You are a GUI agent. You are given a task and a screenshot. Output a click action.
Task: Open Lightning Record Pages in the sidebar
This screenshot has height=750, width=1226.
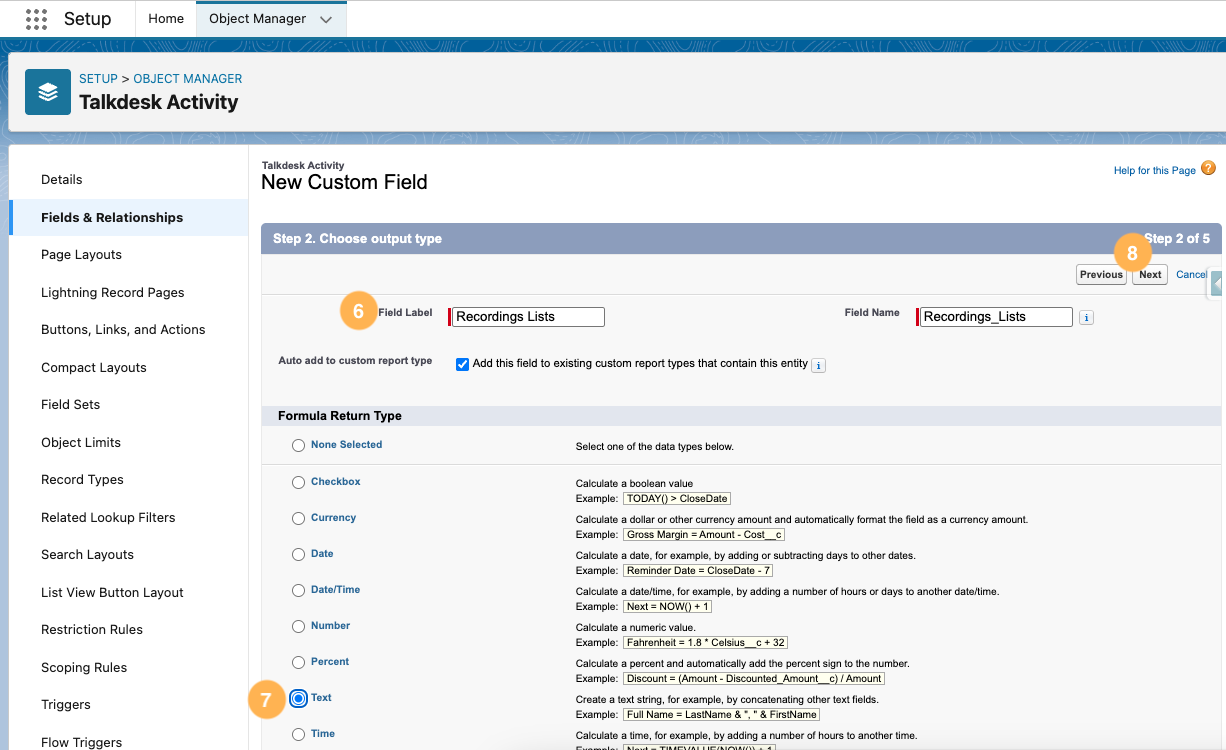[x=113, y=293]
